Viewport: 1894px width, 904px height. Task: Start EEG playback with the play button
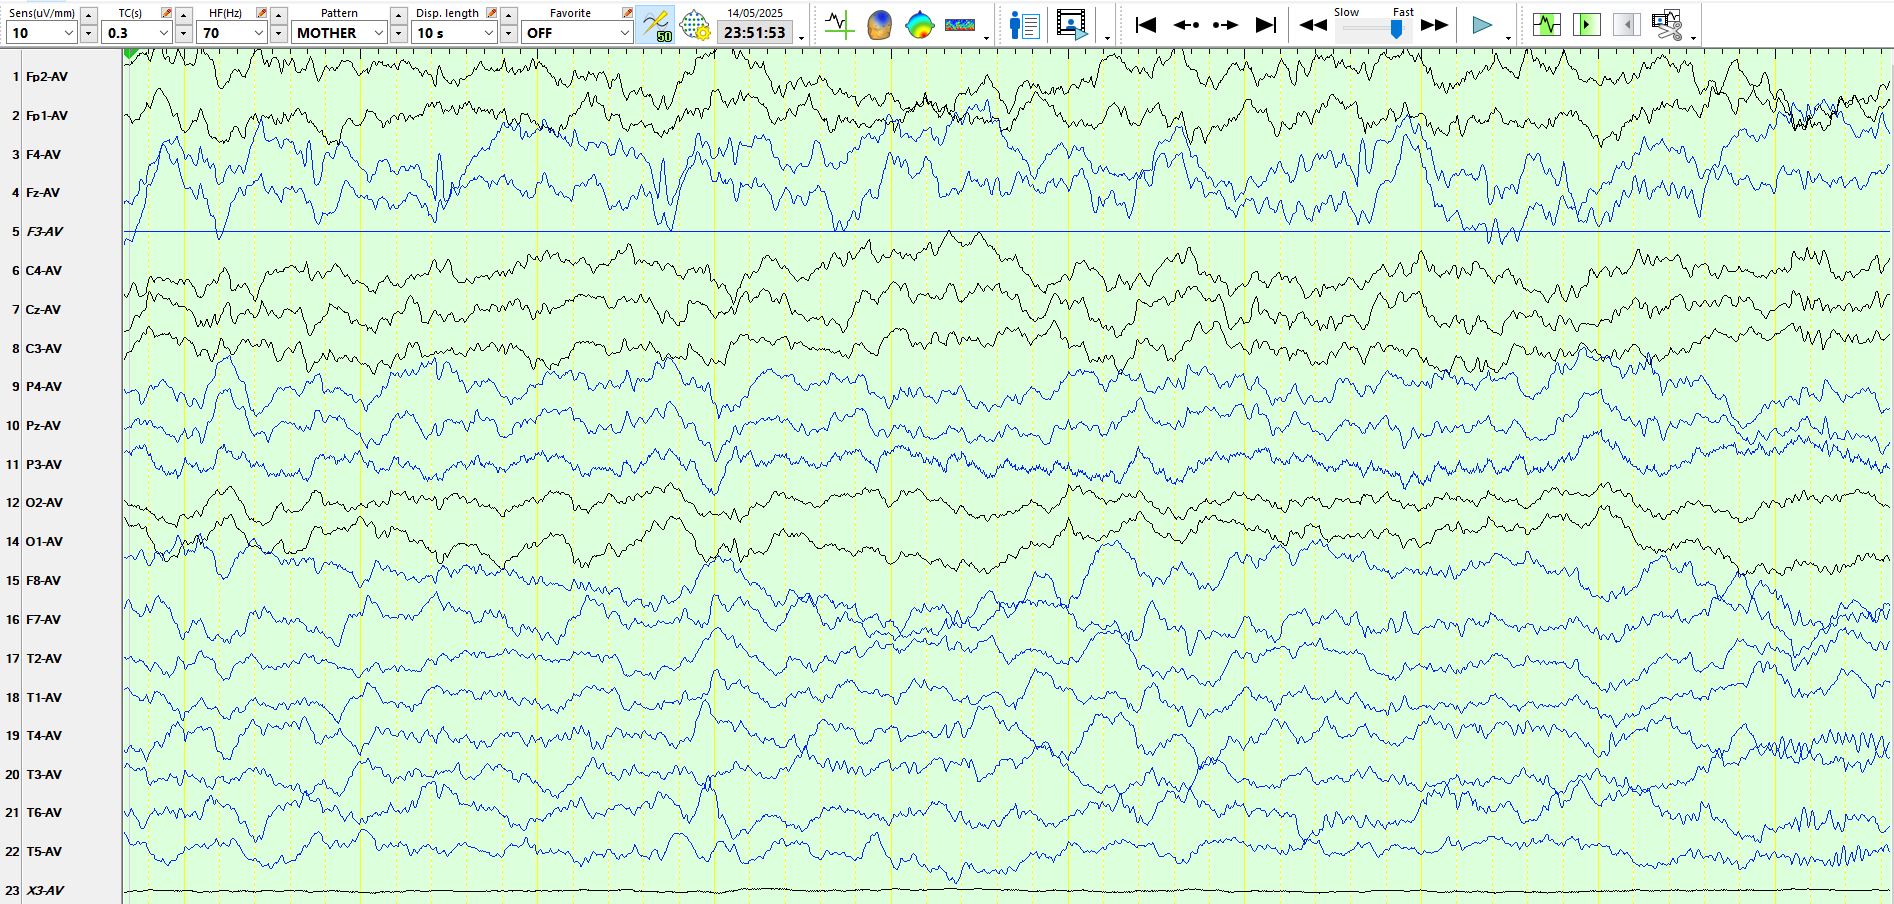[x=1482, y=25]
